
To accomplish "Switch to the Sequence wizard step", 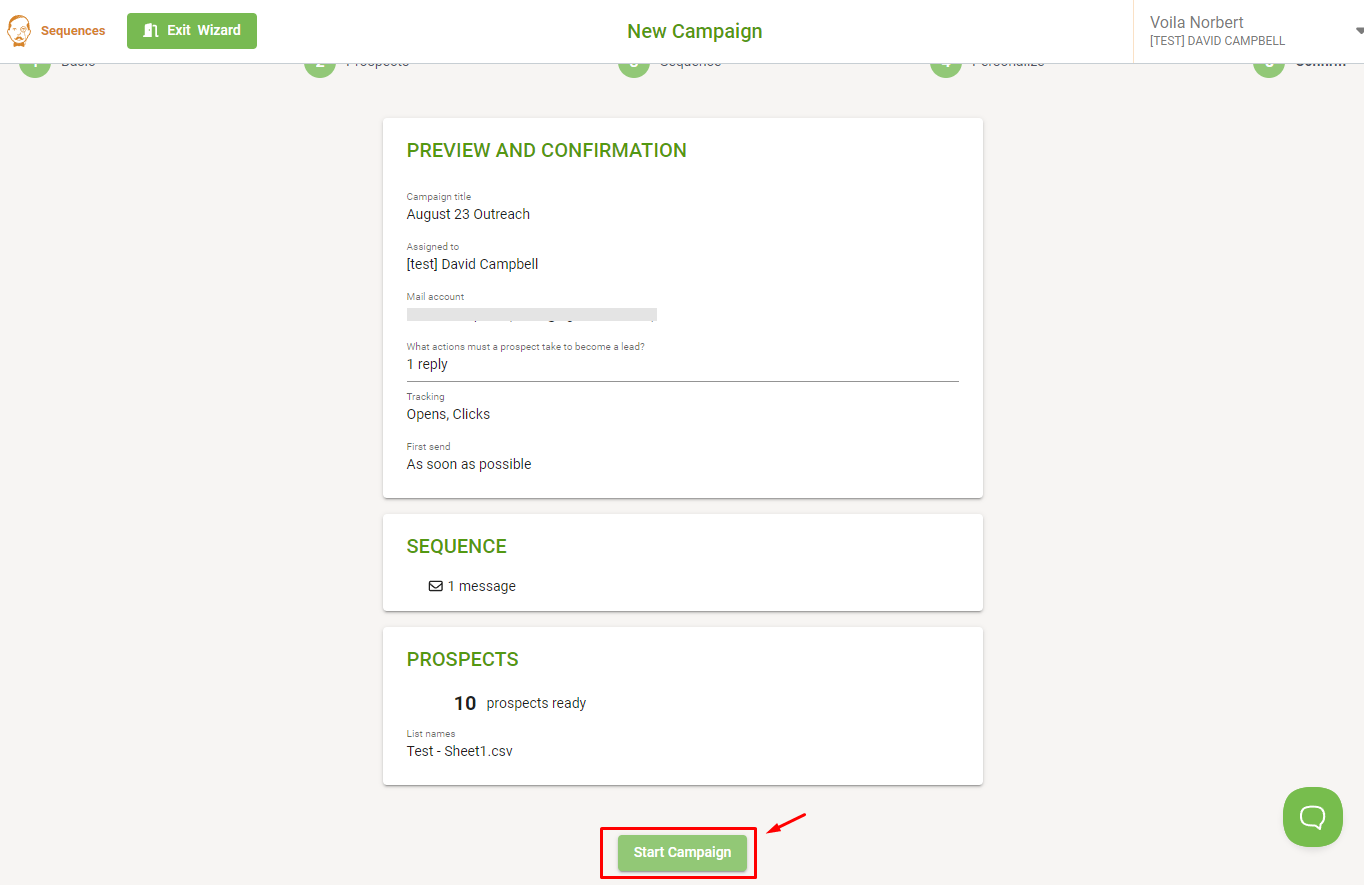I will click(634, 62).
